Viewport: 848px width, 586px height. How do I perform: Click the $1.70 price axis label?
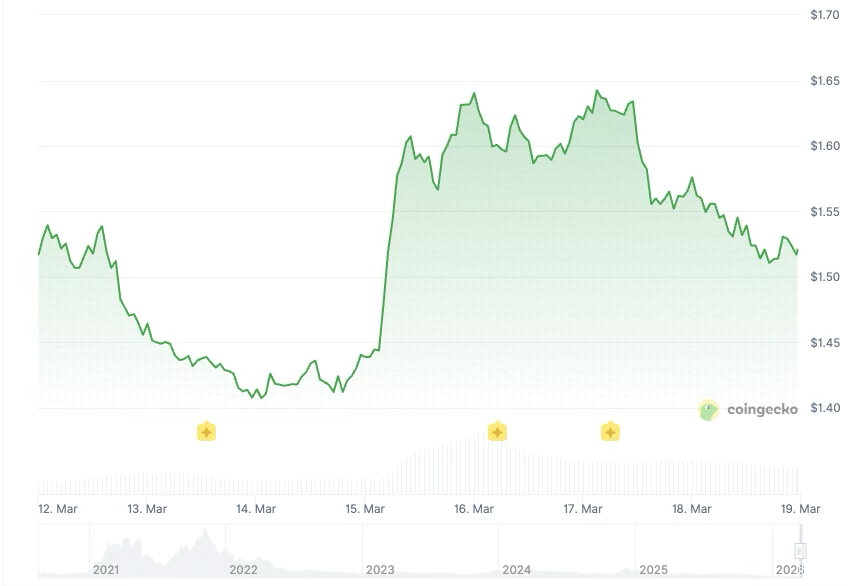(825, 15)
